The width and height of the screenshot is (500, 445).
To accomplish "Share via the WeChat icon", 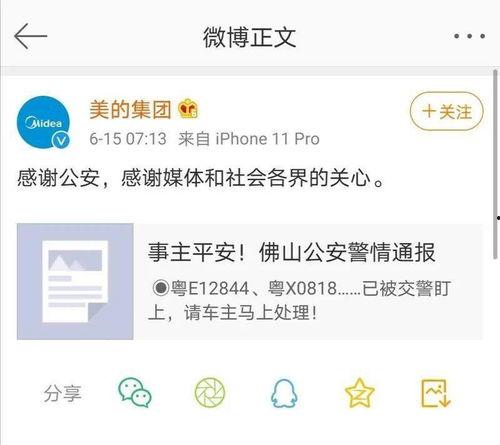I will (135, 392).
